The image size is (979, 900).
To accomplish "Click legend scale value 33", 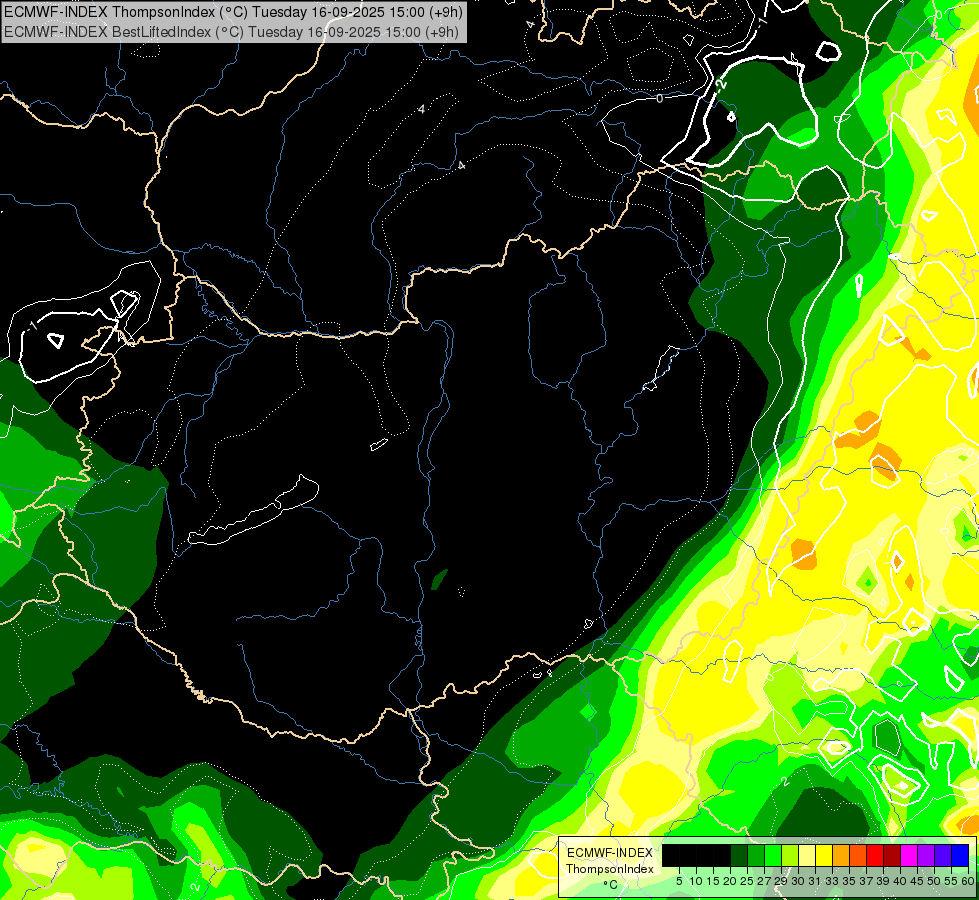I will 832,881.
